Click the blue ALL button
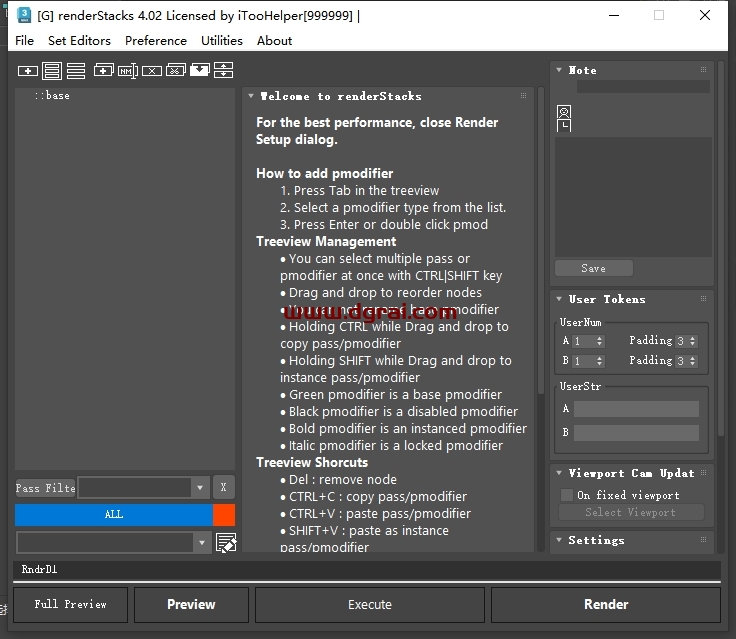 click(x=114, y=514)
